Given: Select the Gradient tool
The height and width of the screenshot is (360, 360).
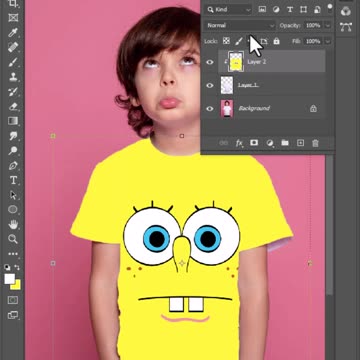Looking at the screenshot, I should click(x=13, y=121).
